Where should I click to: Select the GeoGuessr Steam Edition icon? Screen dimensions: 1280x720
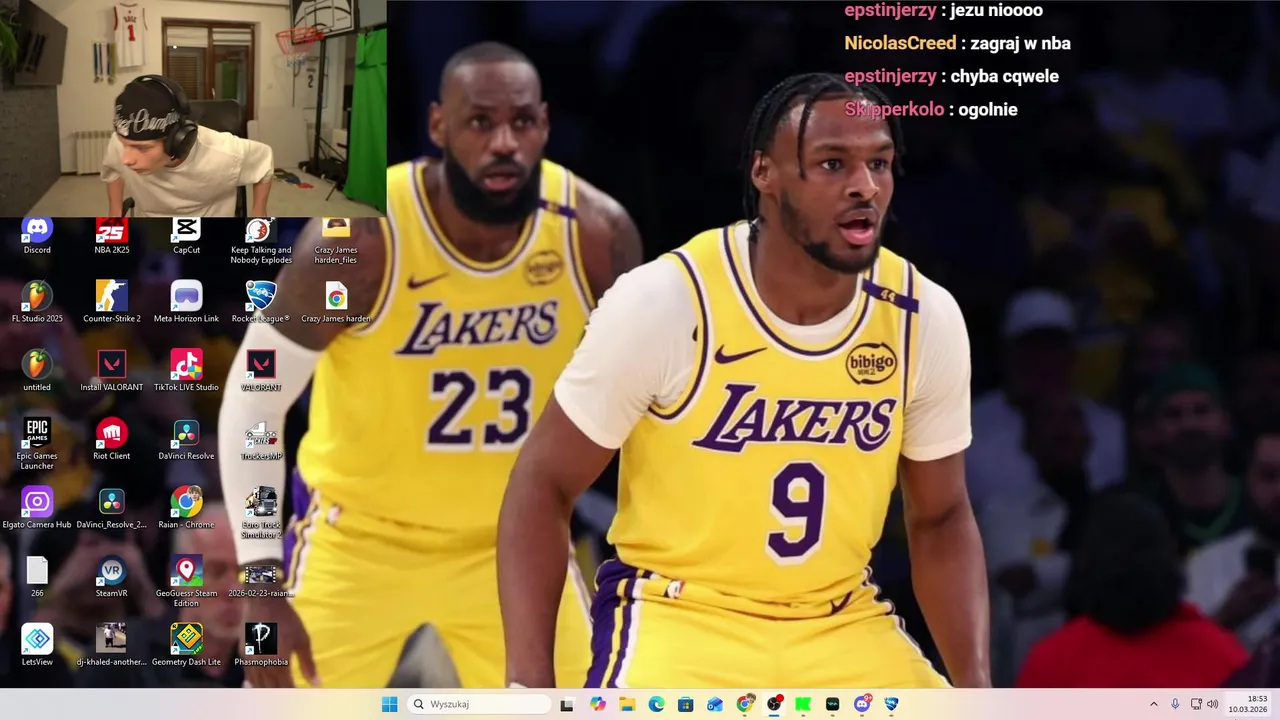[x=186, y=581]
